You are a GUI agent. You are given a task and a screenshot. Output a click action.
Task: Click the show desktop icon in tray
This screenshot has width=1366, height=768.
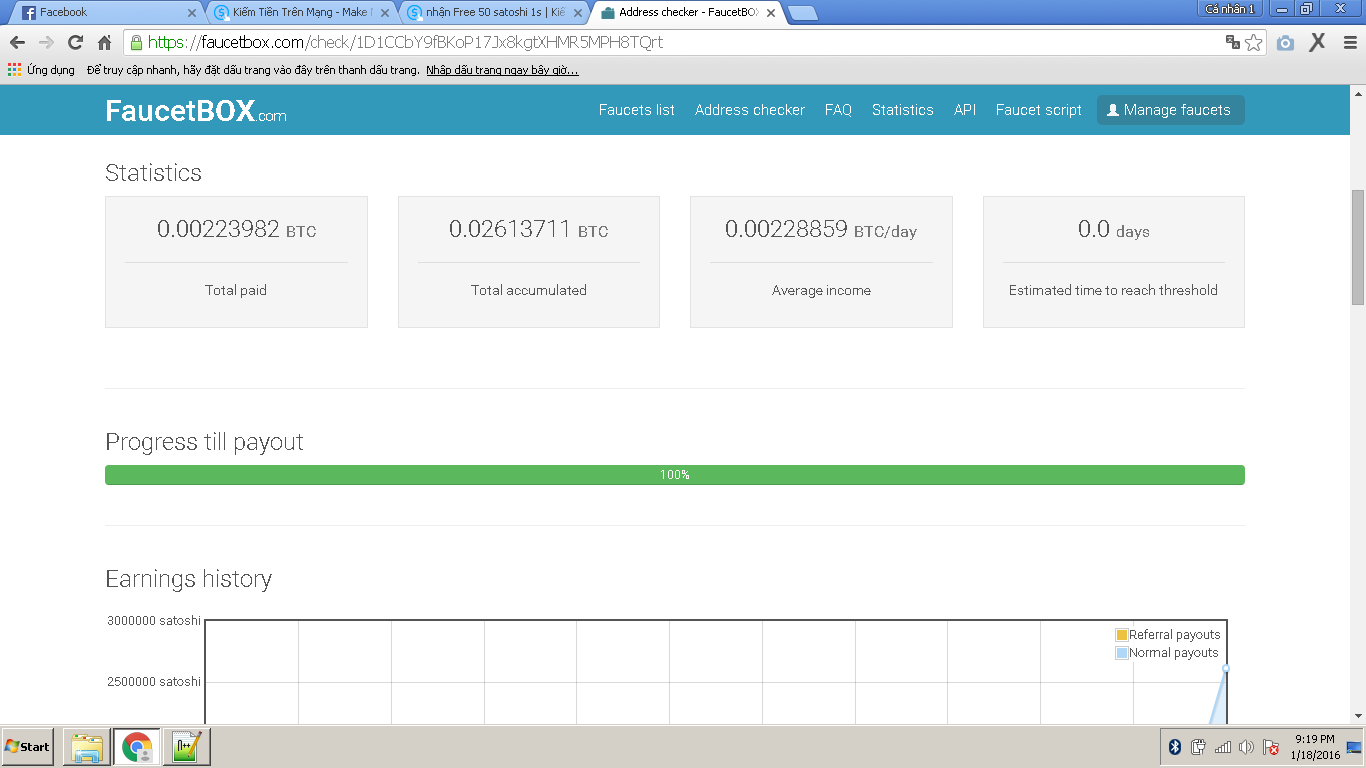click(x=1355, y=747)
